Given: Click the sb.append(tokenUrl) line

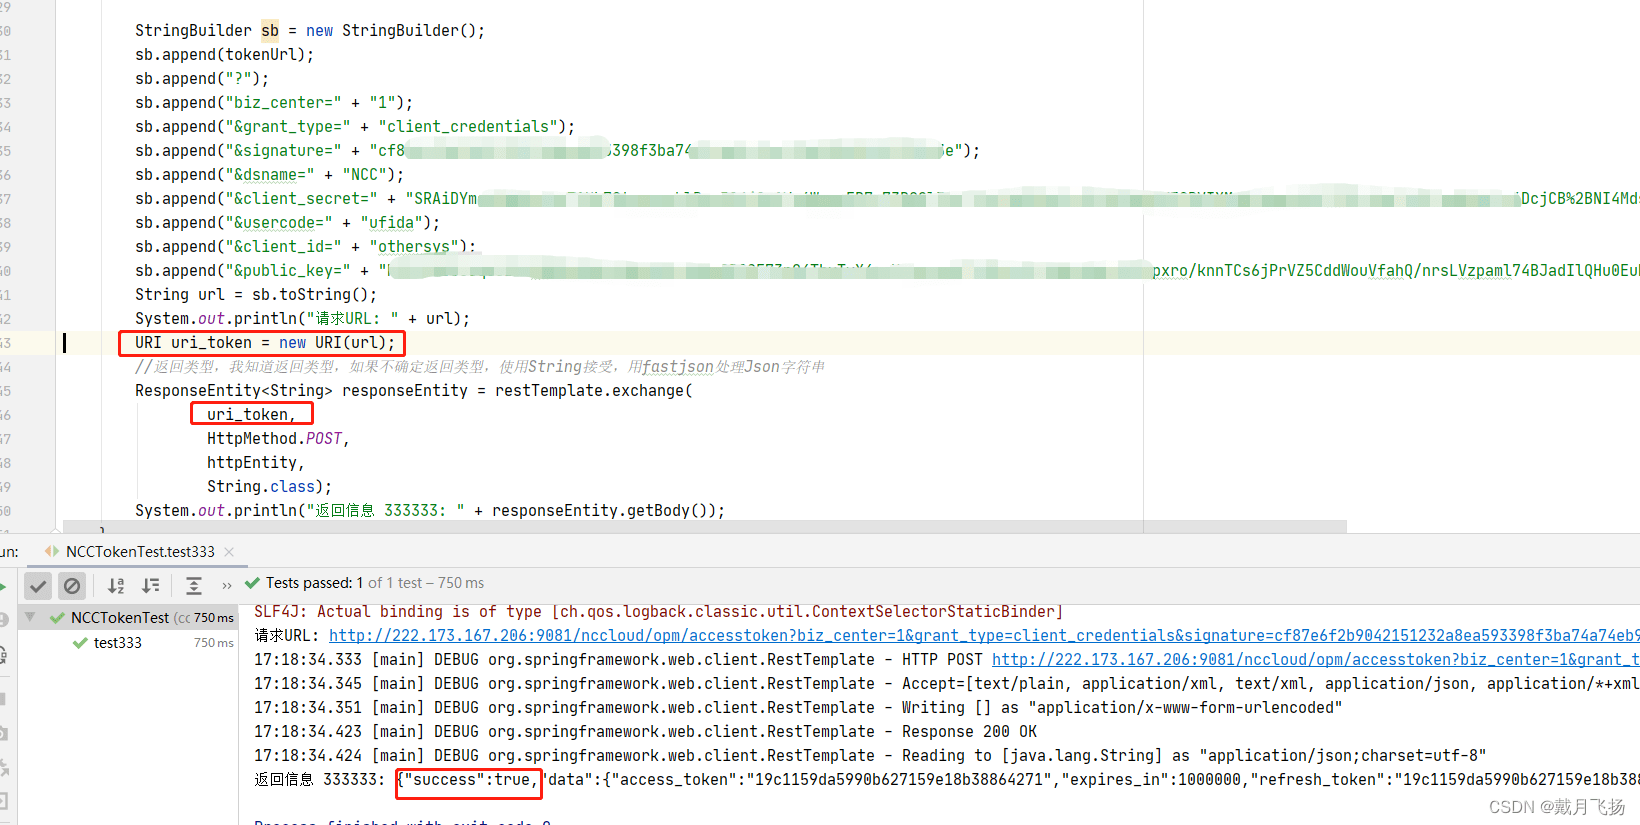Looking at the screenshot, I should coord(225,55).
